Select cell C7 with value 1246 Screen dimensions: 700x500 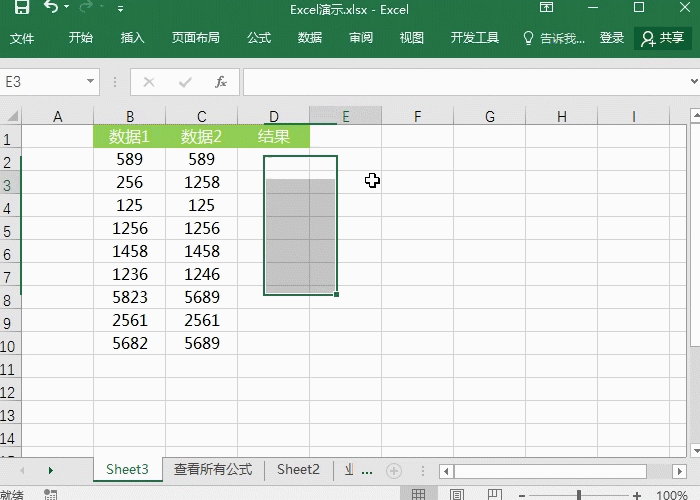tap(201, 274)
